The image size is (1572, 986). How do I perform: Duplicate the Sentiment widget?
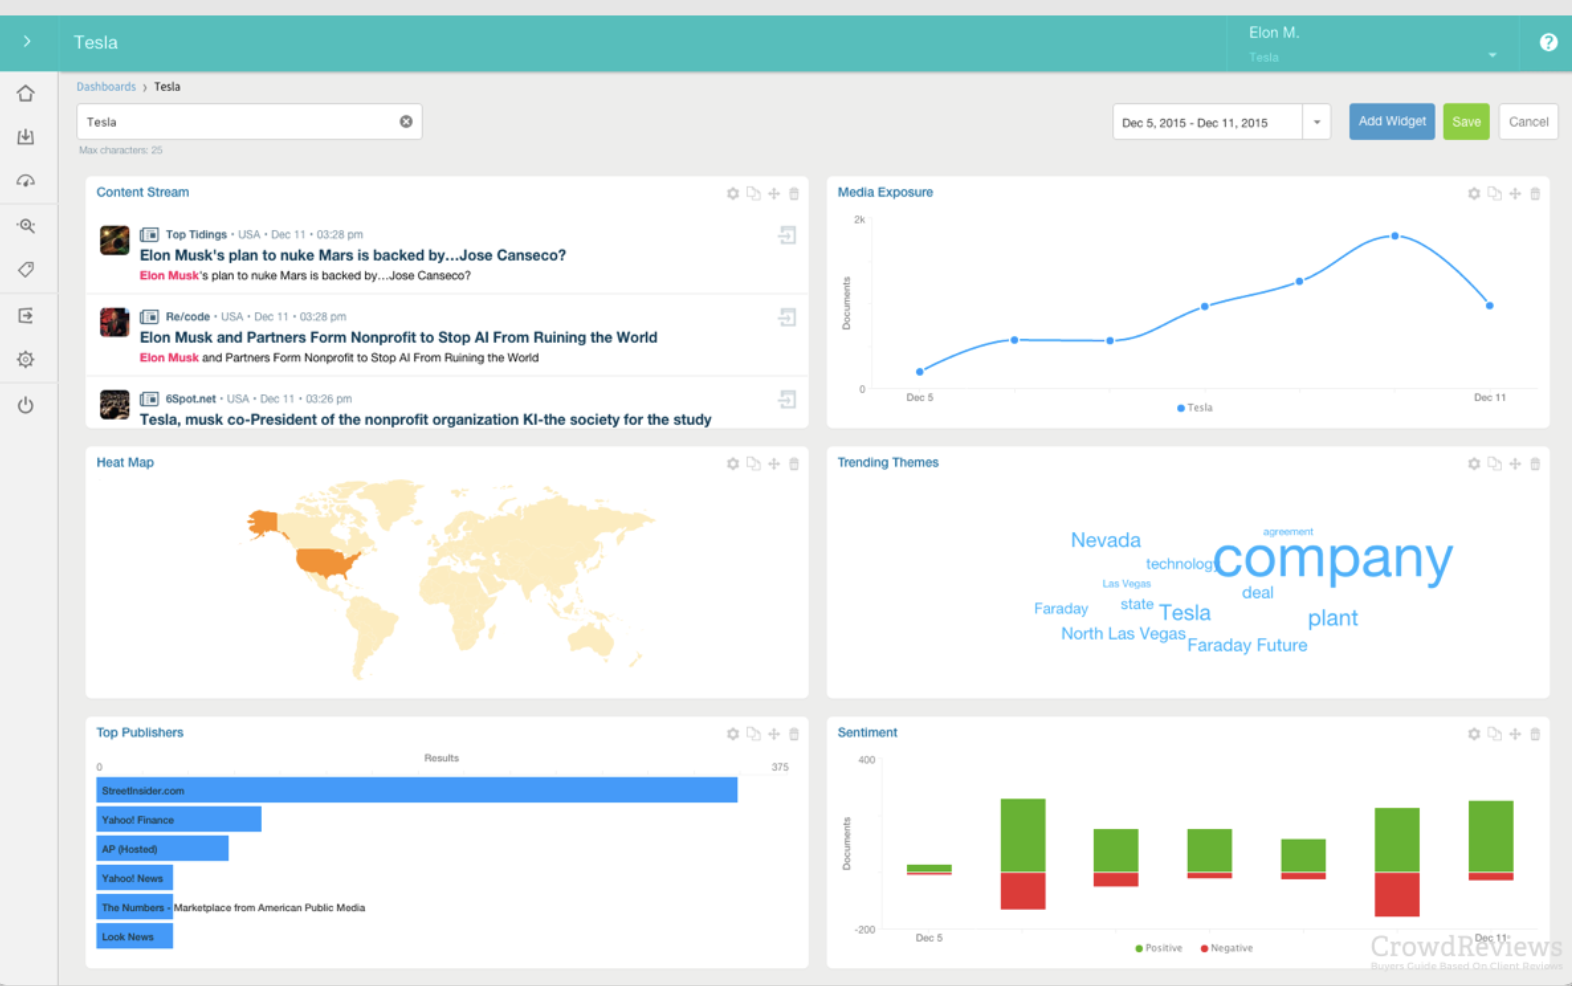coord(1494,734)
